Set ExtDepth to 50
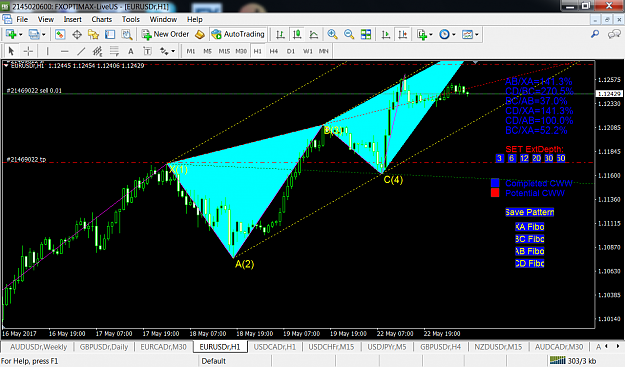625x367 pixels. point(561,158)
